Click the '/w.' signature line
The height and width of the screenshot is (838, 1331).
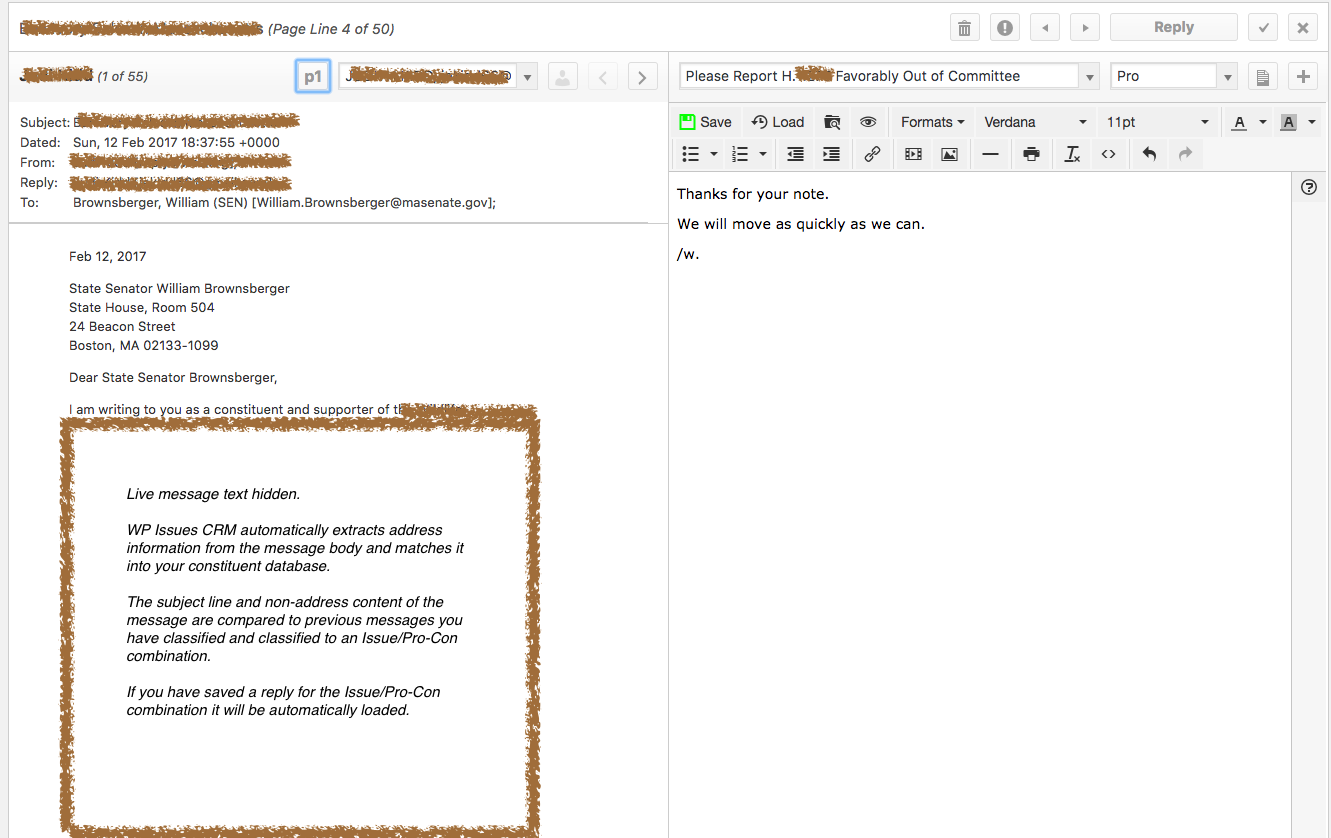click(x=688, y=254)
